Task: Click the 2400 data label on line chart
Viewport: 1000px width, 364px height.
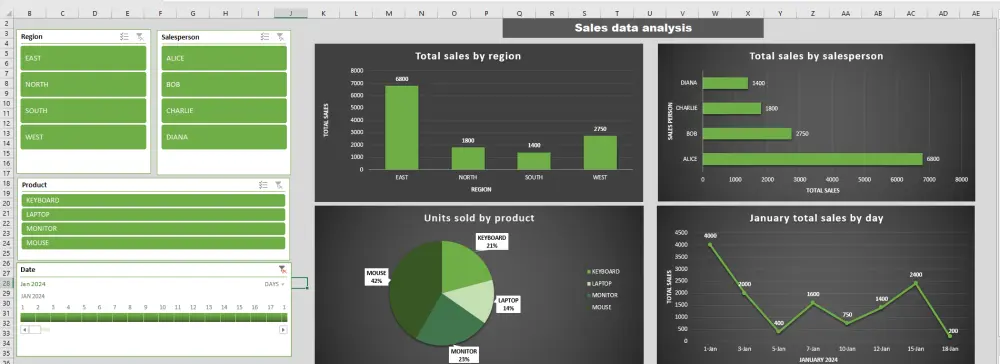Action: (916, 275)
